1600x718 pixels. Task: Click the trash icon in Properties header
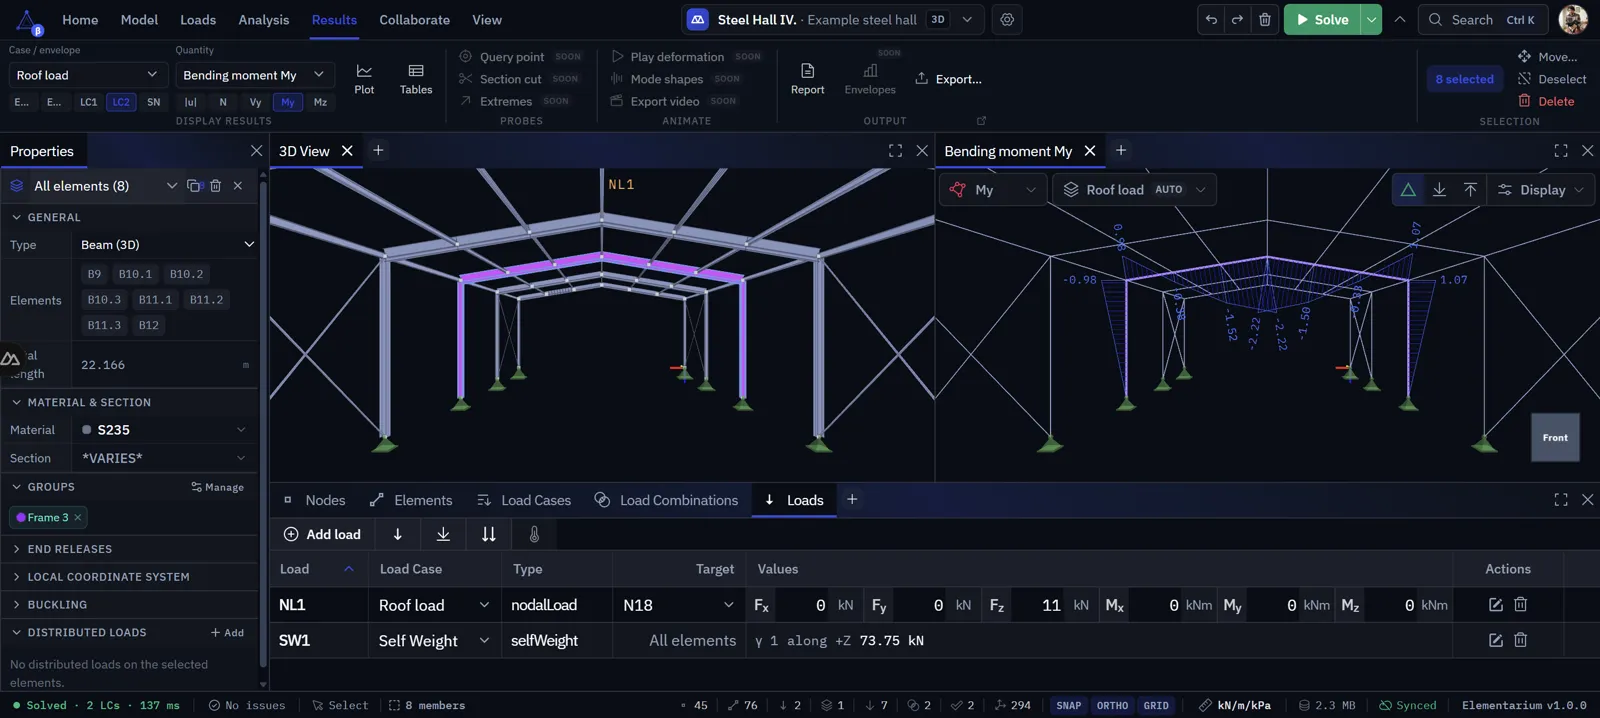tap(216, 185)
